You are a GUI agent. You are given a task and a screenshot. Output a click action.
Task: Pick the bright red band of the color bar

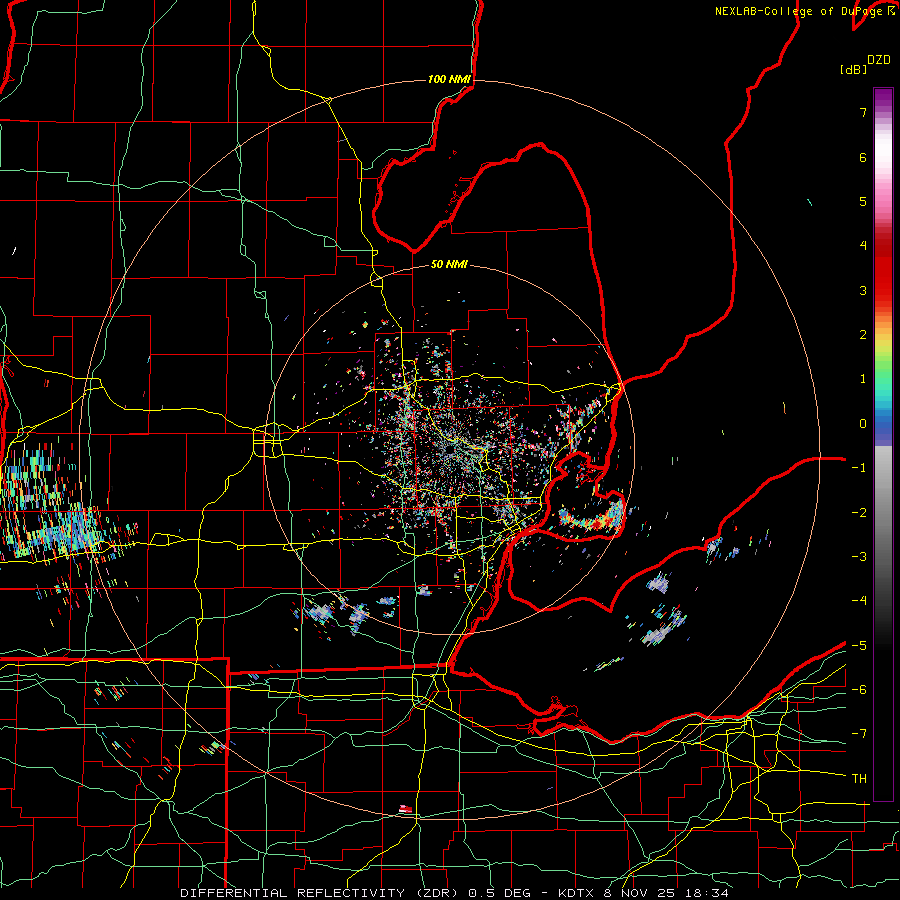[883, 278]
